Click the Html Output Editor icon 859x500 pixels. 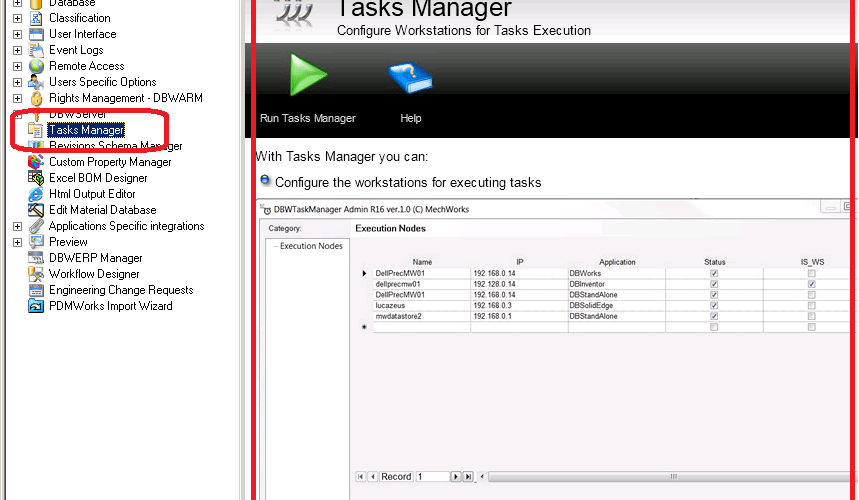tap(36, 194)
